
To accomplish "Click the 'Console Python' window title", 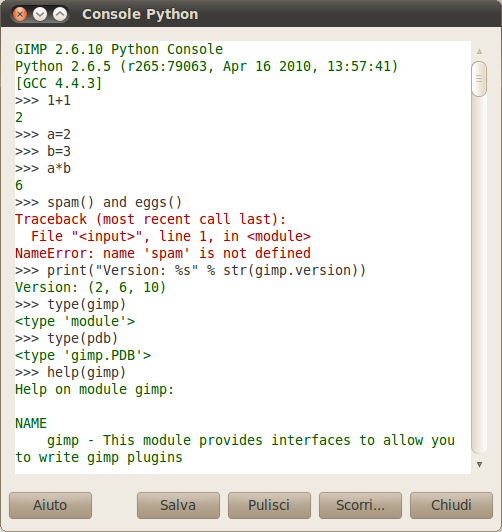I will (140, 14).
